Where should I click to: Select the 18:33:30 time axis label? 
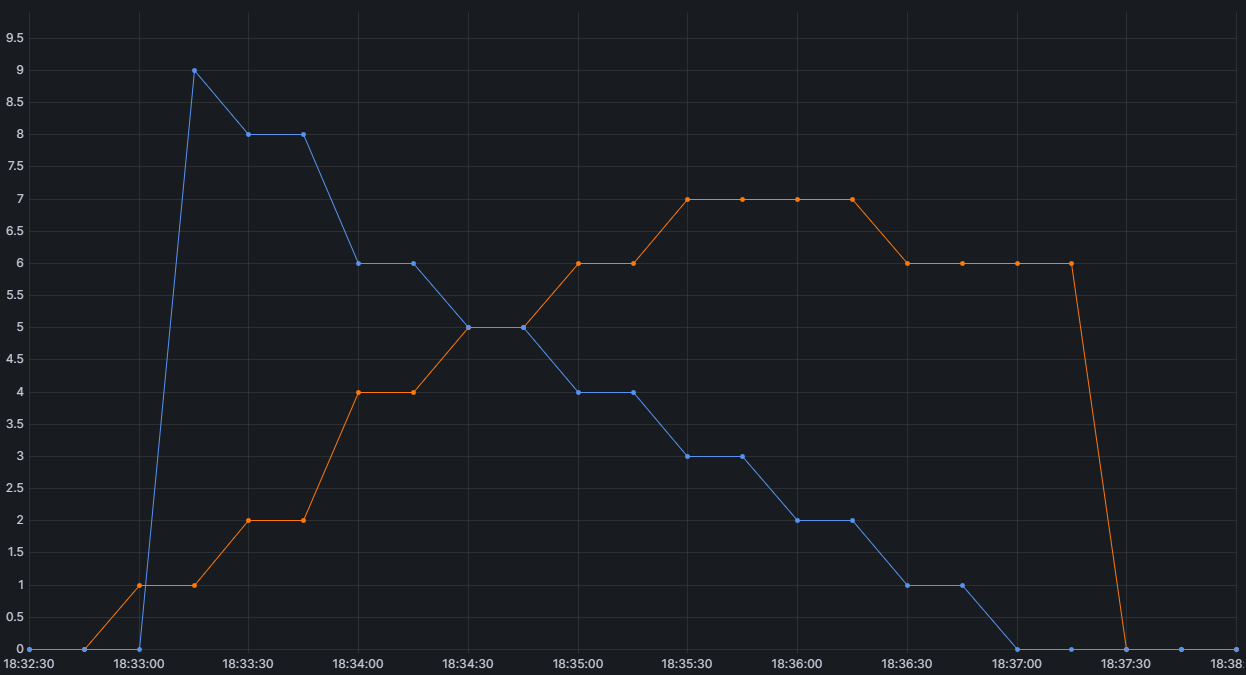pyautogui.click(x=248, y=663)
